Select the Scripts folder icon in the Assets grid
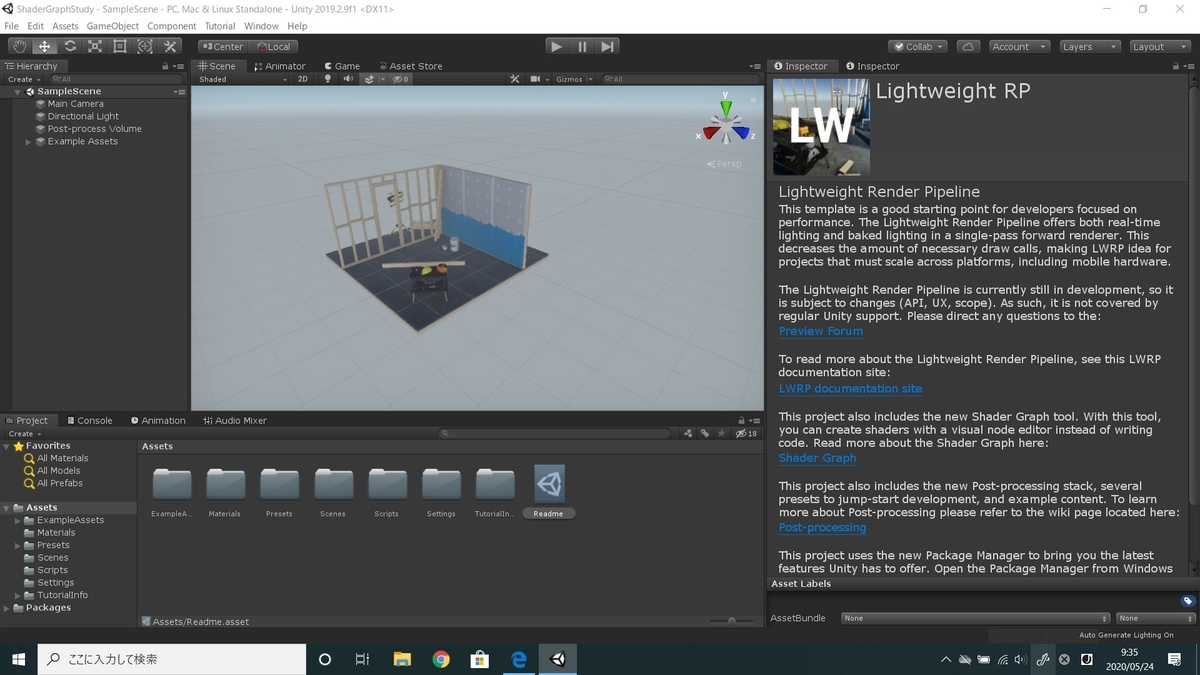Image resolution: width=1200 pixels, height=675 pixels. click(387, 484)
